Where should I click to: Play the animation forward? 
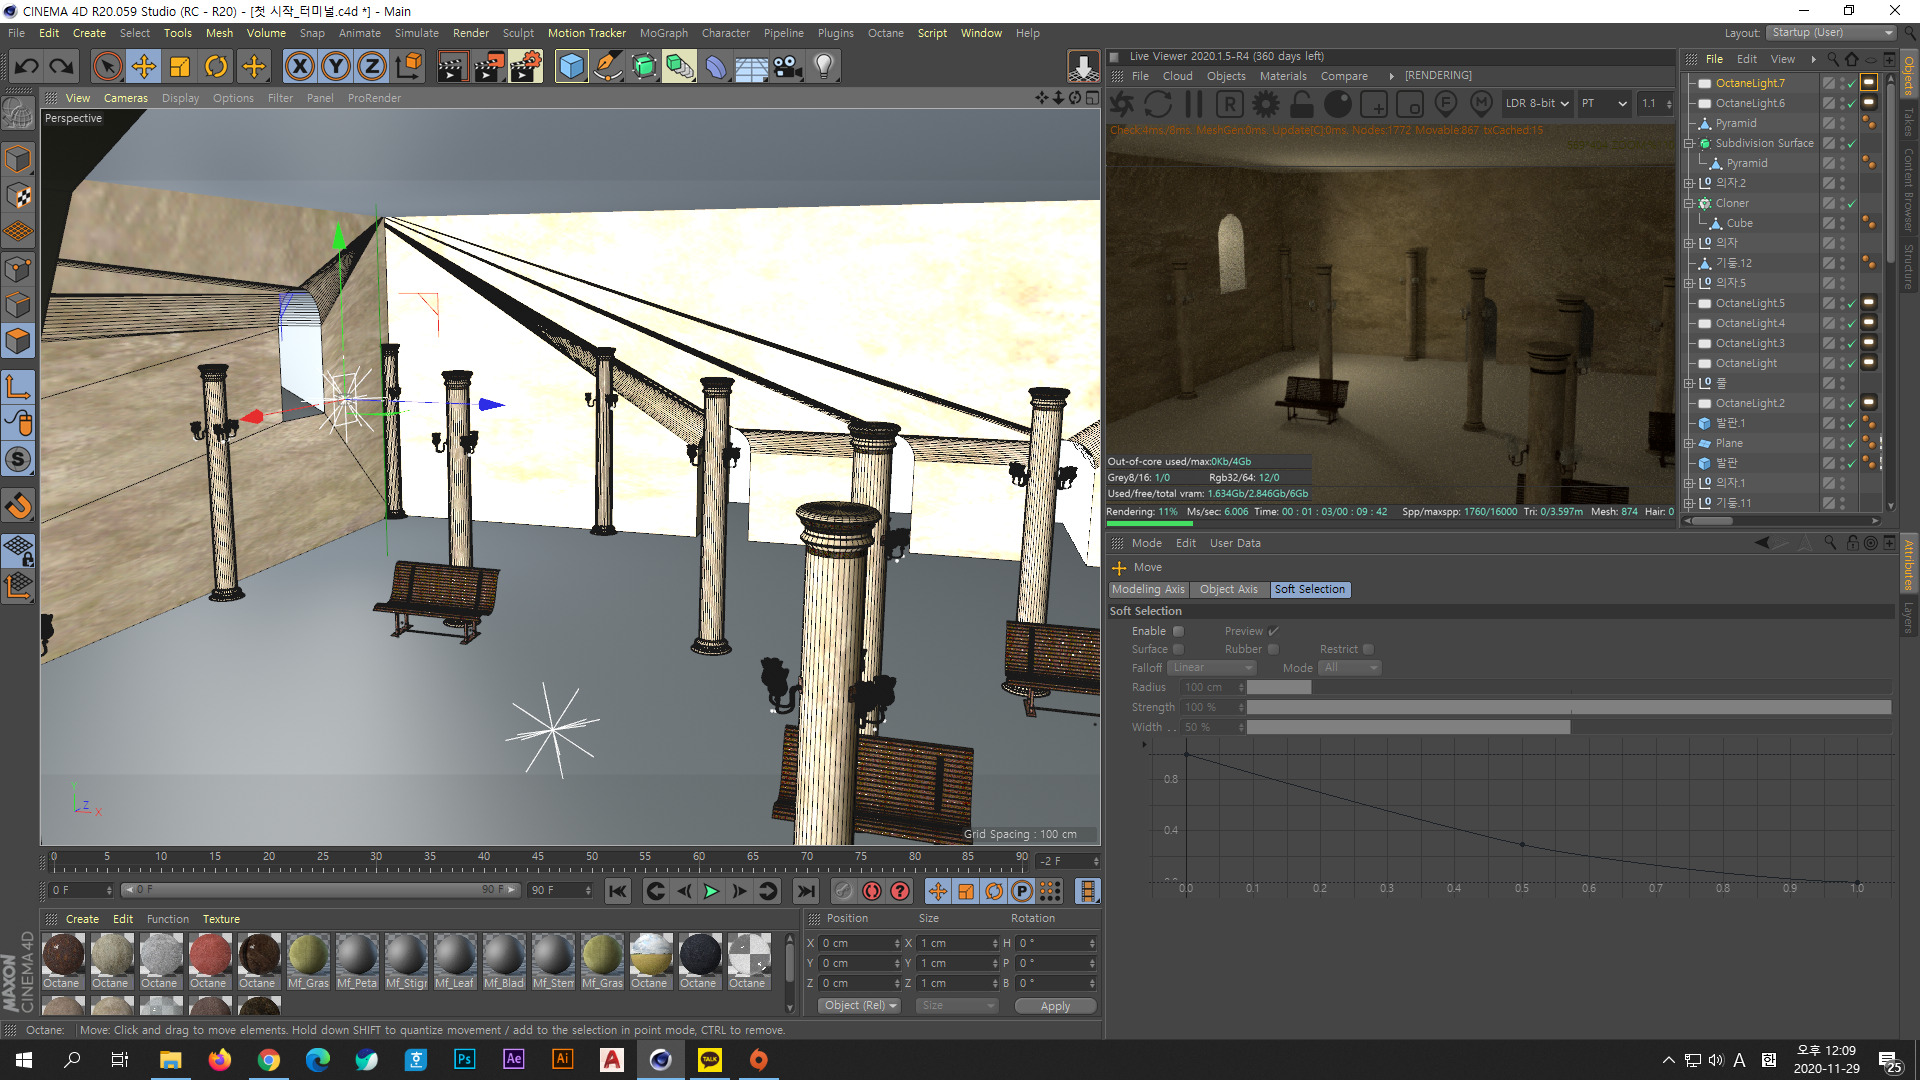pyautogui.click(x=711, y=891)
